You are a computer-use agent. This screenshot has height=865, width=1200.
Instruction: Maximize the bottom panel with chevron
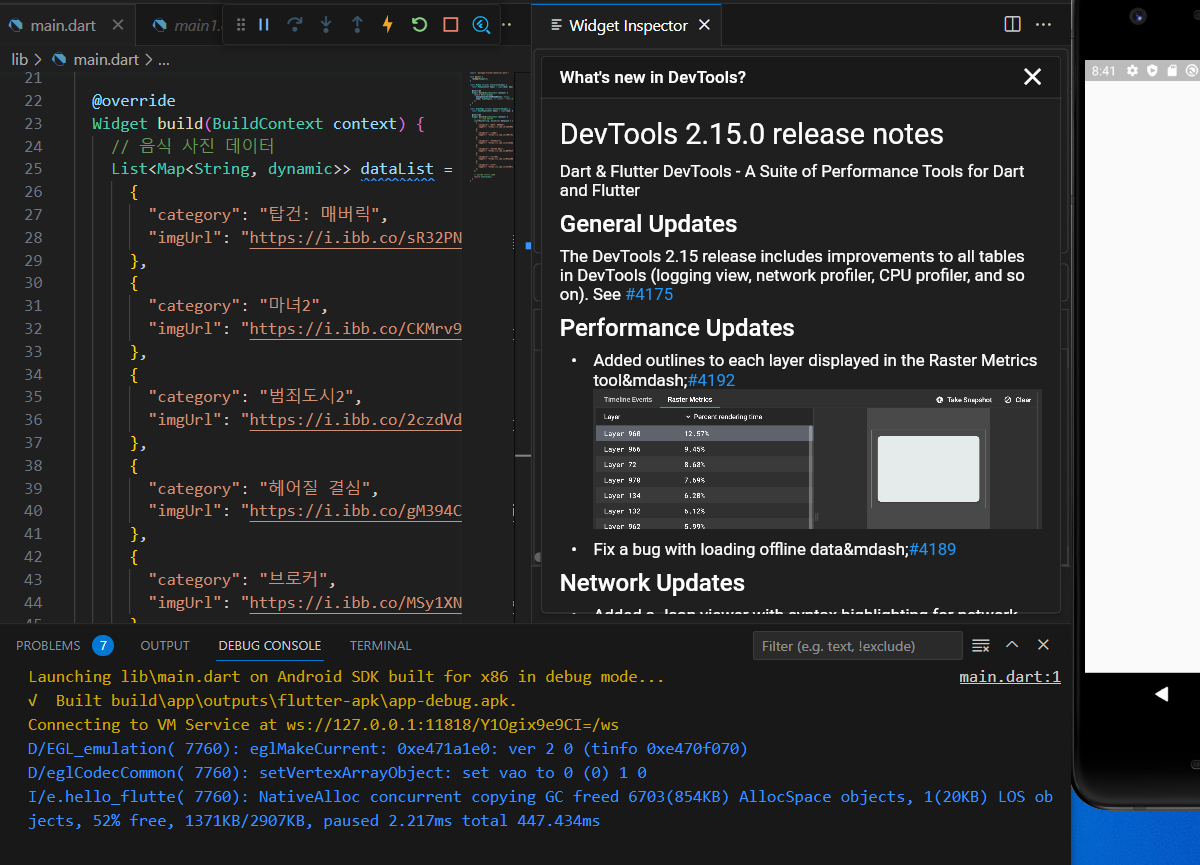[x=1012, y=645]
